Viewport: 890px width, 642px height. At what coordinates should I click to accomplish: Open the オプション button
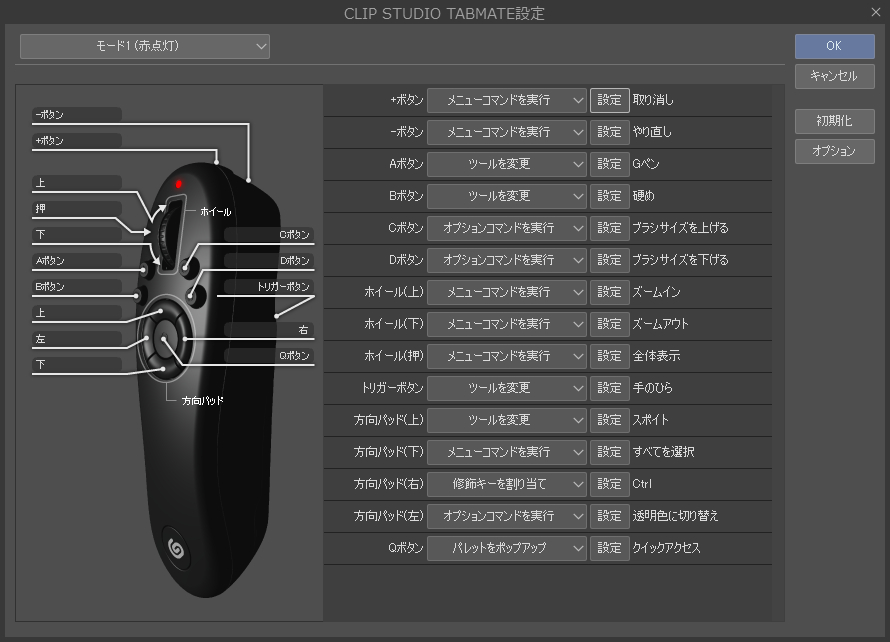click(x=834, y=151)
